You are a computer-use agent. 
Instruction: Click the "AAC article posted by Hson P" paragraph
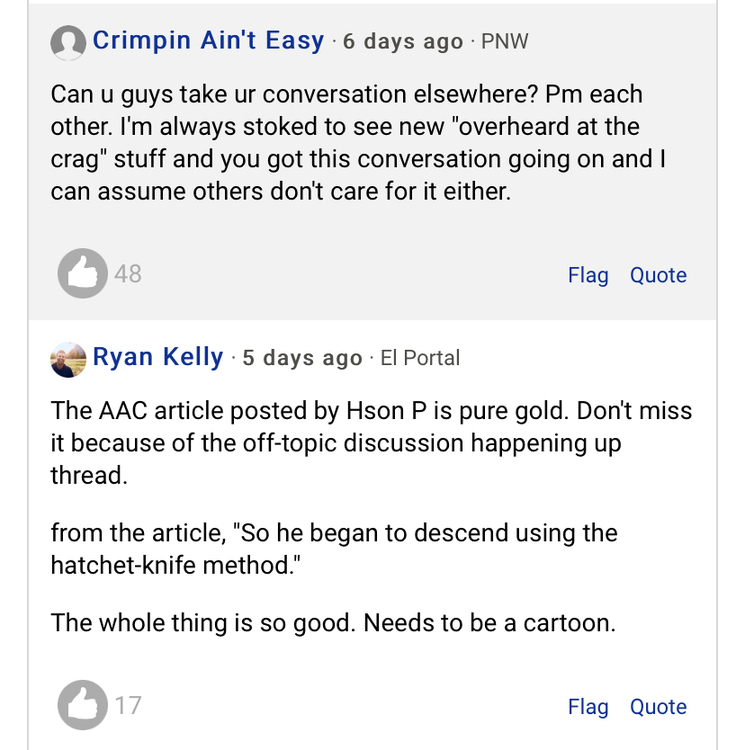[x=370, y=443]
